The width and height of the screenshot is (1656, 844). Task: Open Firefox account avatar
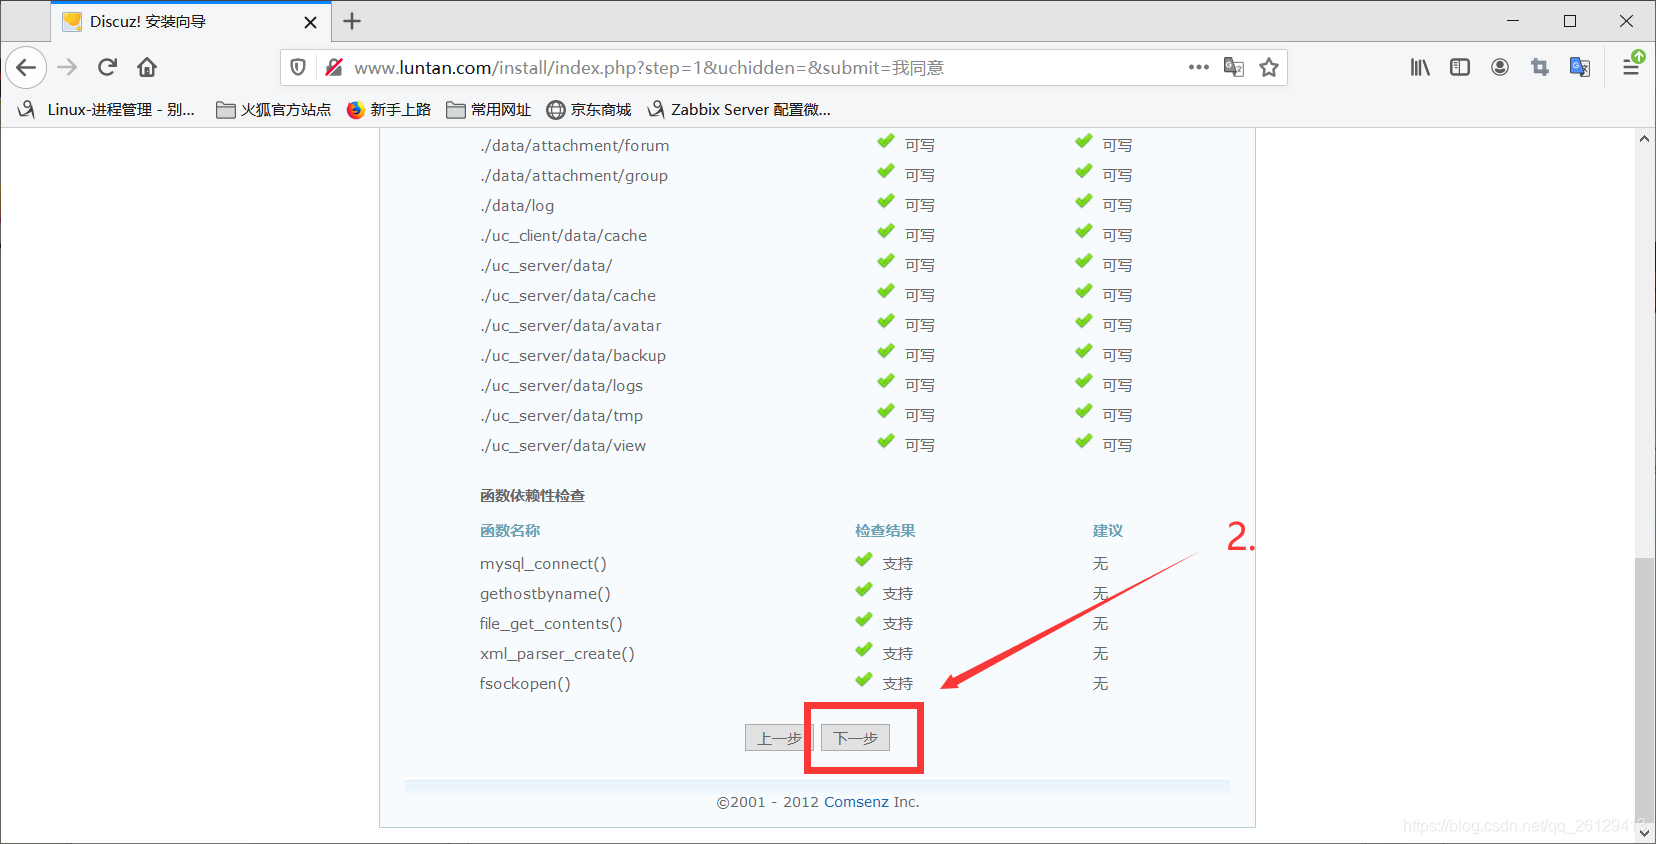tap(1500, 67)
